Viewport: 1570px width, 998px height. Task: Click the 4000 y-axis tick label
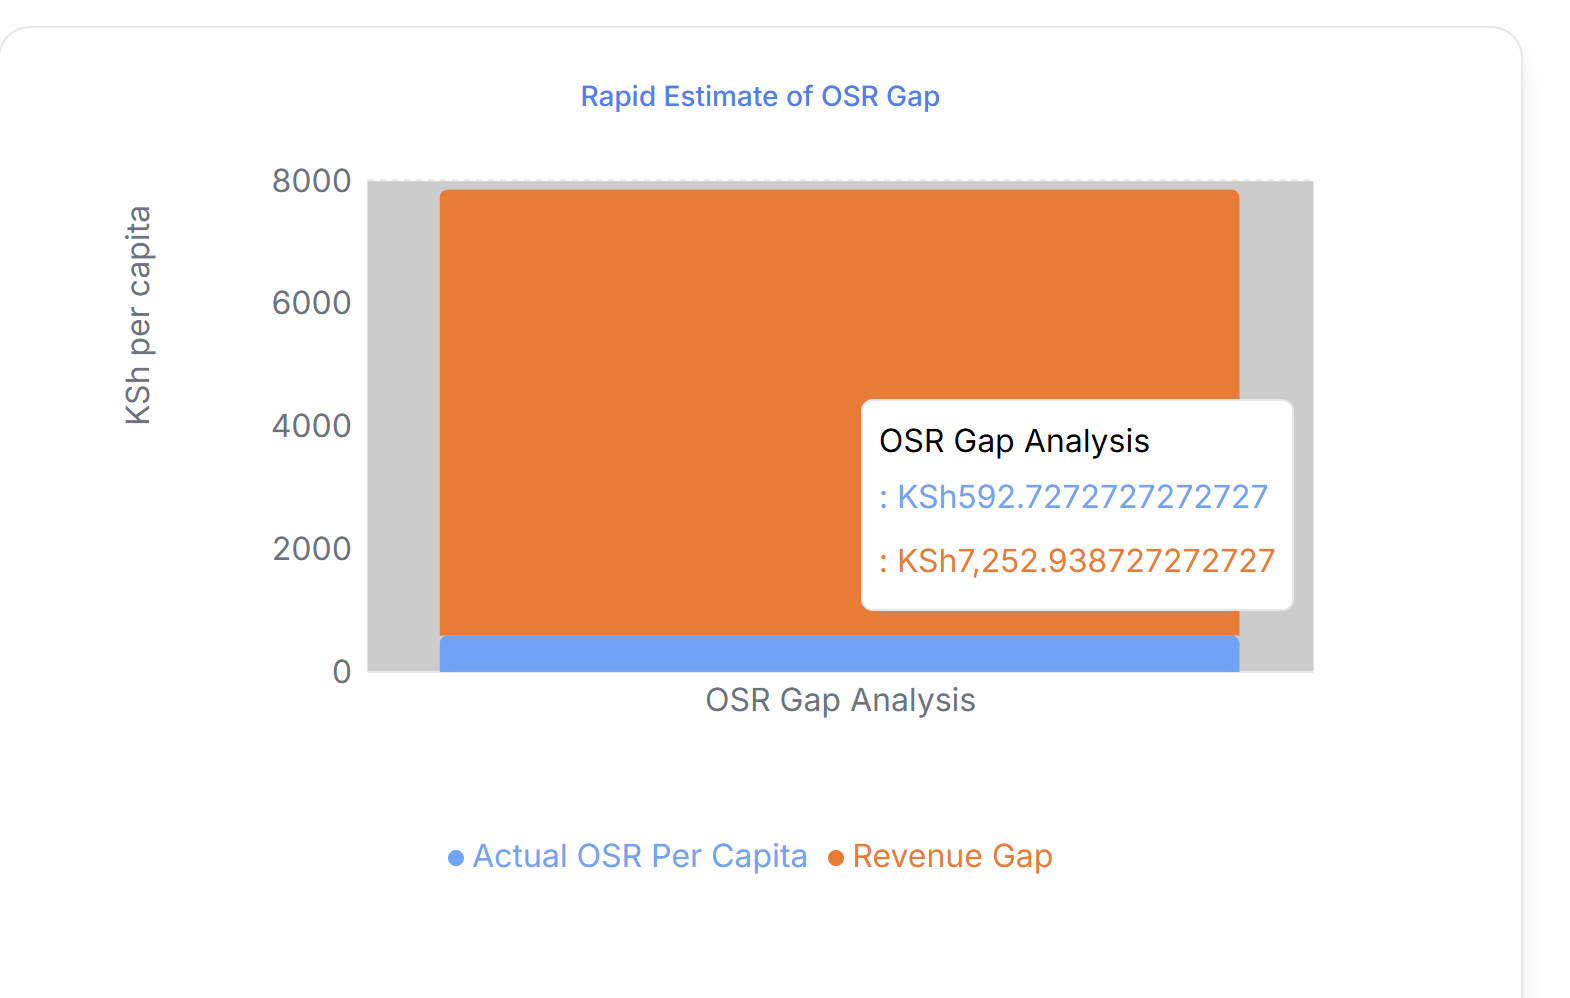tap(312, 426)
